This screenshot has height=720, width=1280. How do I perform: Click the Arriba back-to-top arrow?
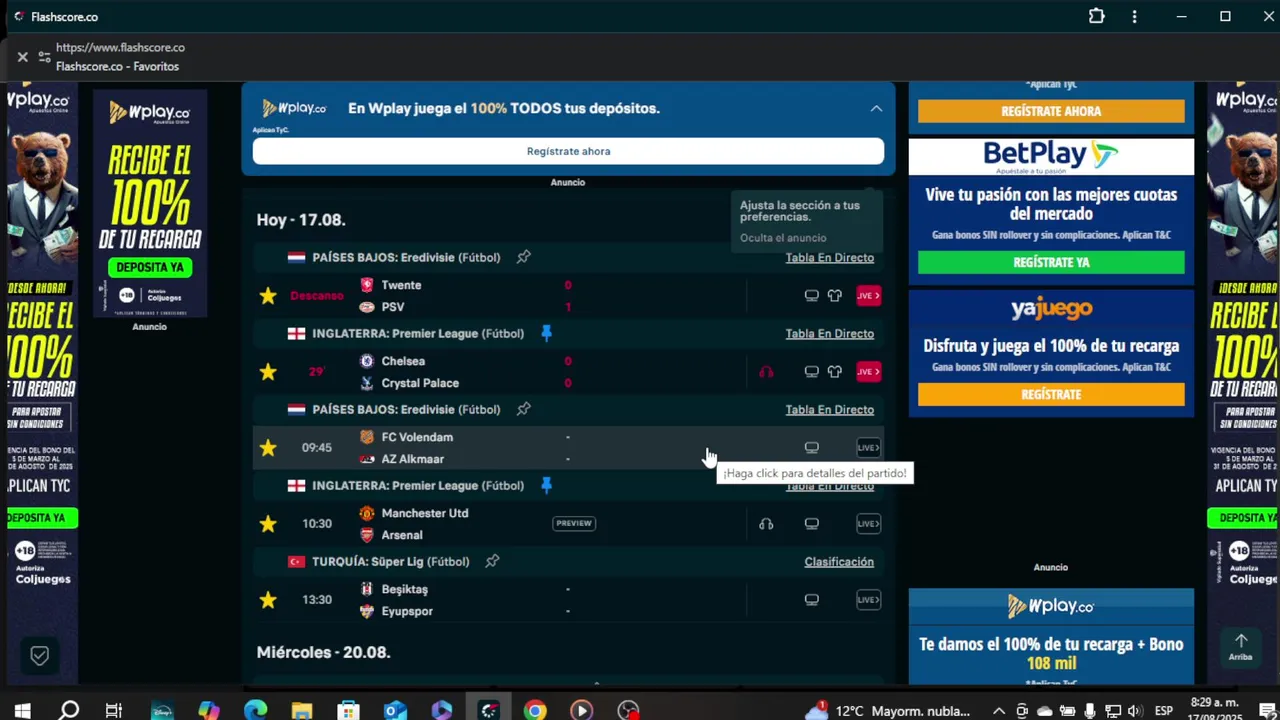click(1241, 646)
